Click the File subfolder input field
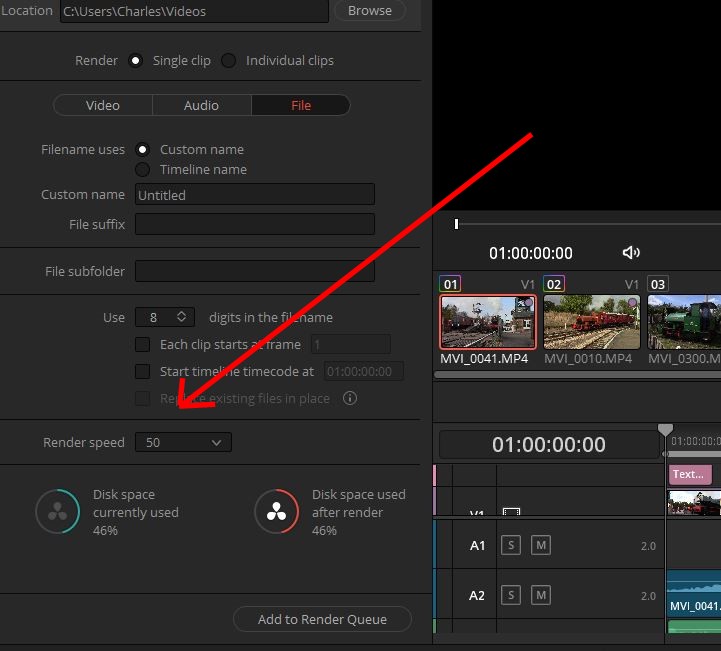This screenshot has height=651, width=721. (x=255, y=271)
